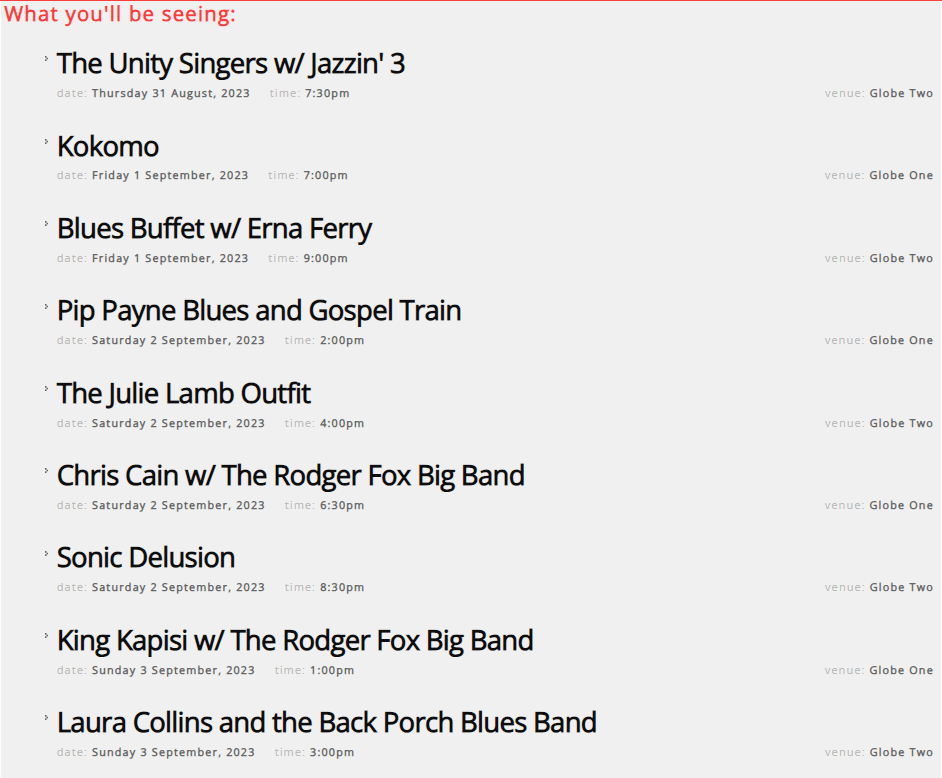Expand the arrow beside King Kapisi event
The image size is (942, 778).
pyautogui.click(x=46, y=635)
